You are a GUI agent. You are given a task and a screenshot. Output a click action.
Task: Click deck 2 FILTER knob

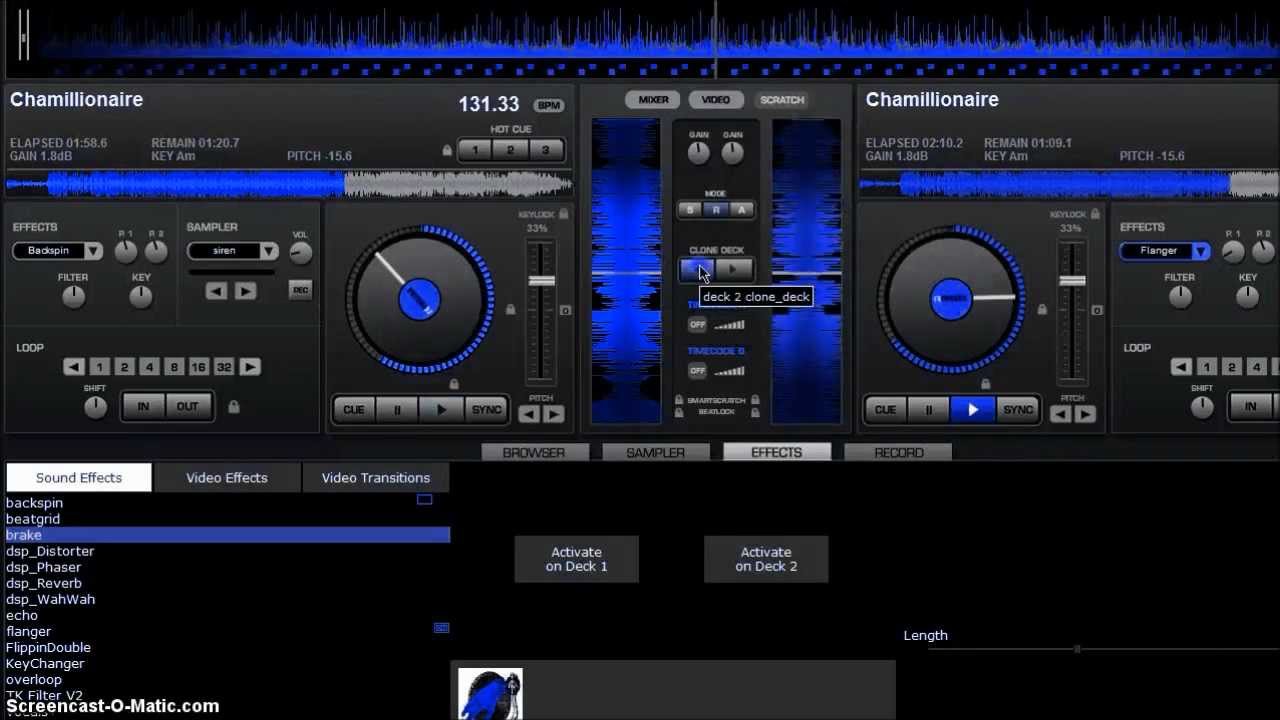tap(1180, 297)
